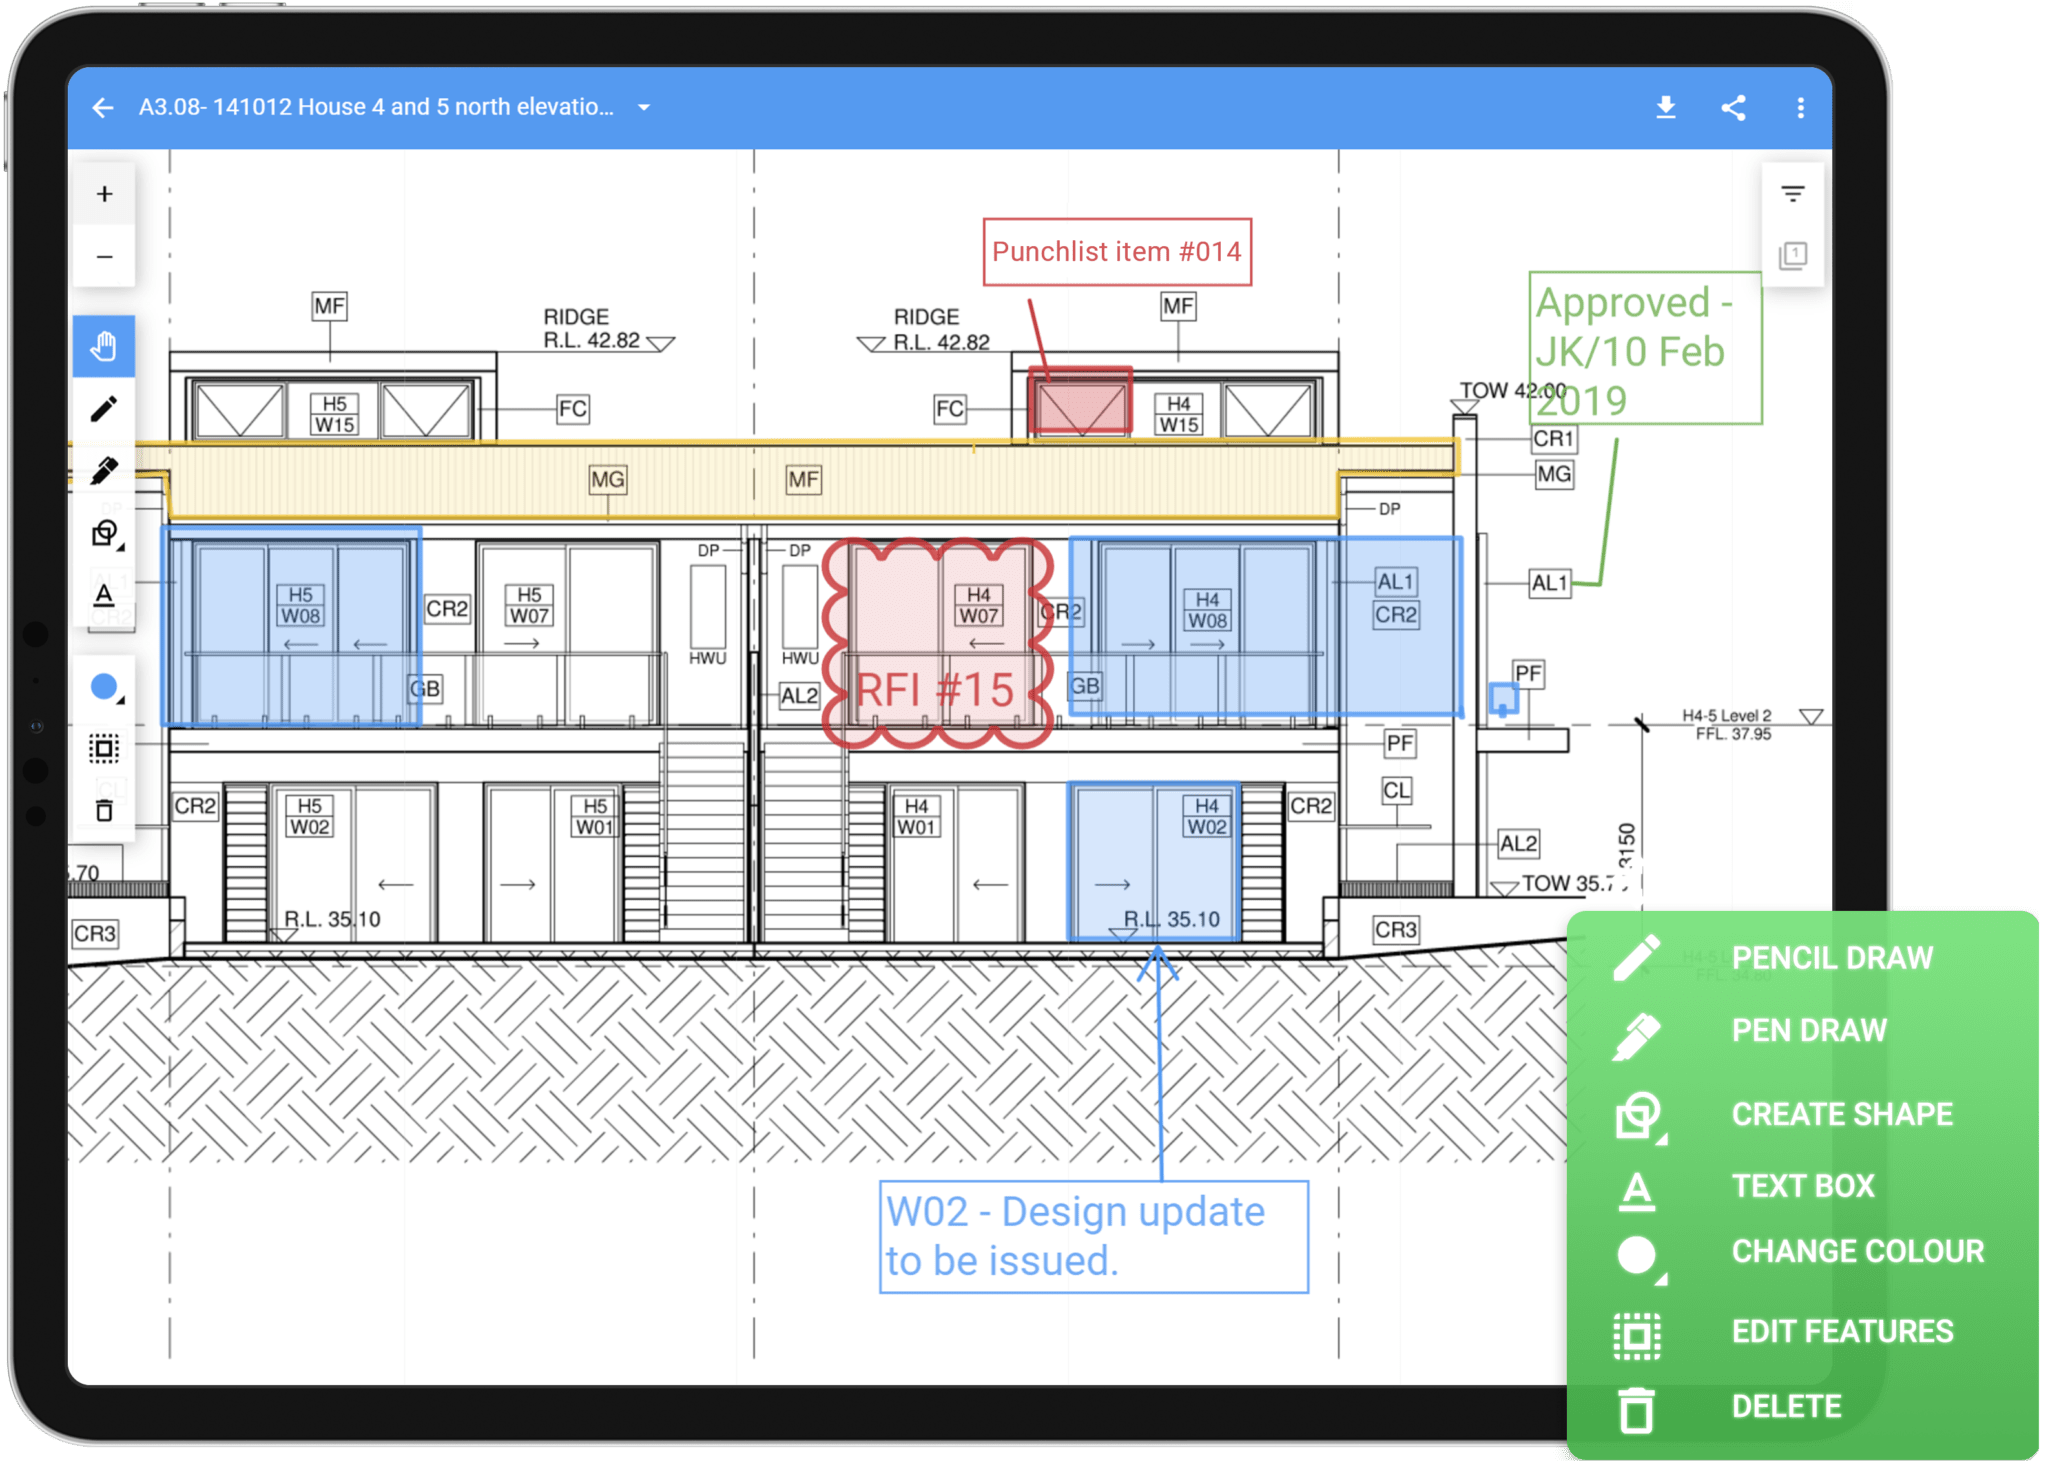Click the delete (trash) tool
The height and width of the screenshot is (1471, 2048).
coord(104,808)
